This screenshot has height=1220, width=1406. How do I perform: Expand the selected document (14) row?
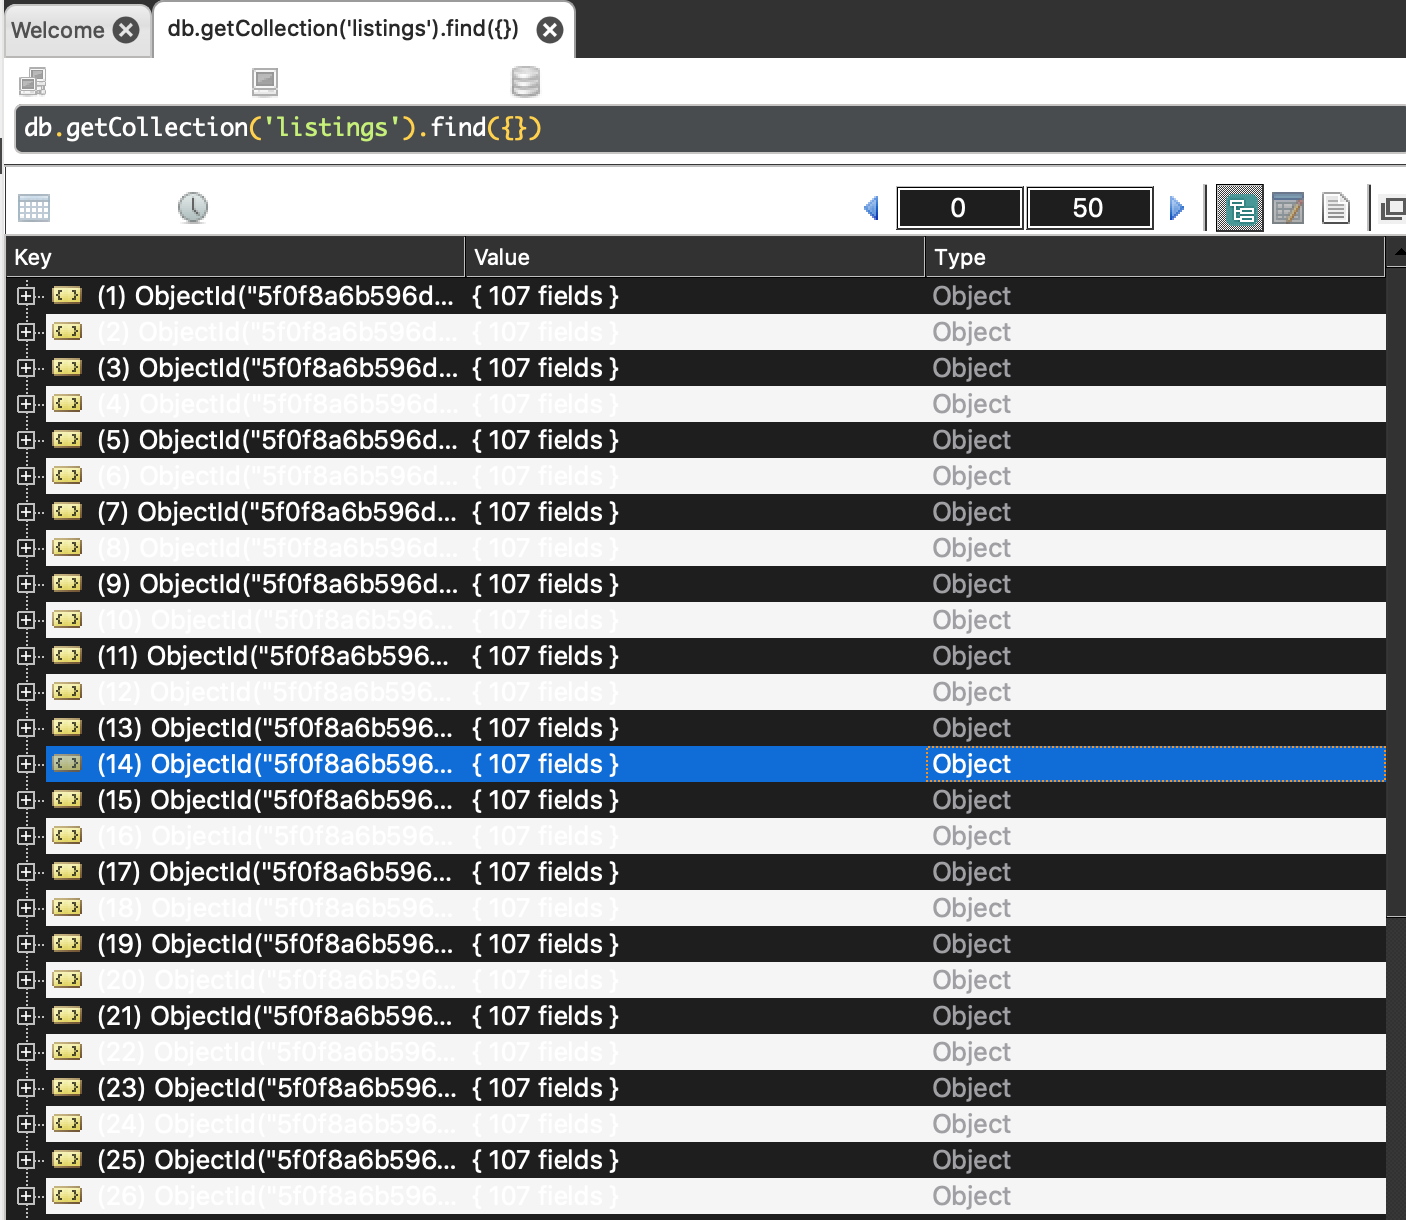pyautogui.click(x=26, y=764)
